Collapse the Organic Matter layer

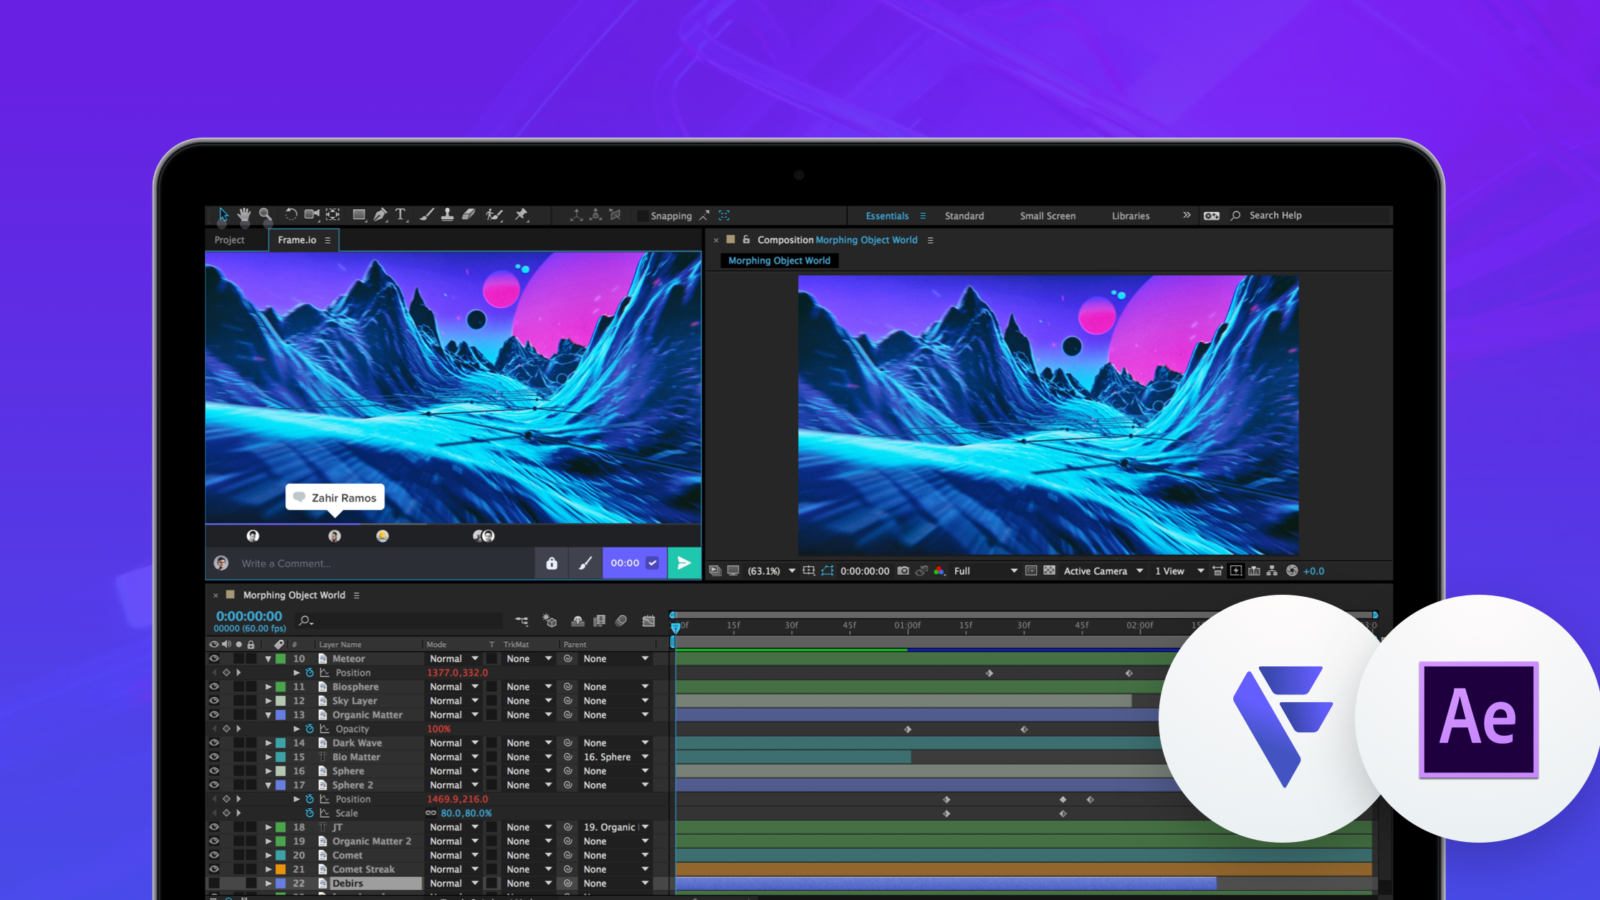point(268,715)
